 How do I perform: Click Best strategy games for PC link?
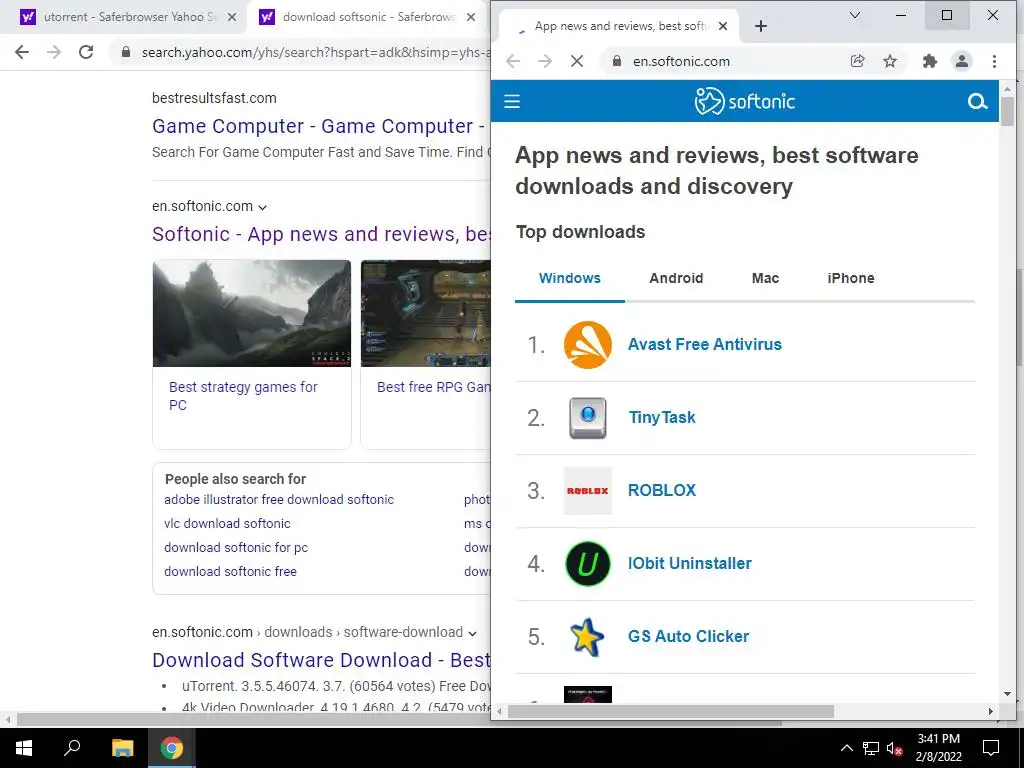click(243, 396)
